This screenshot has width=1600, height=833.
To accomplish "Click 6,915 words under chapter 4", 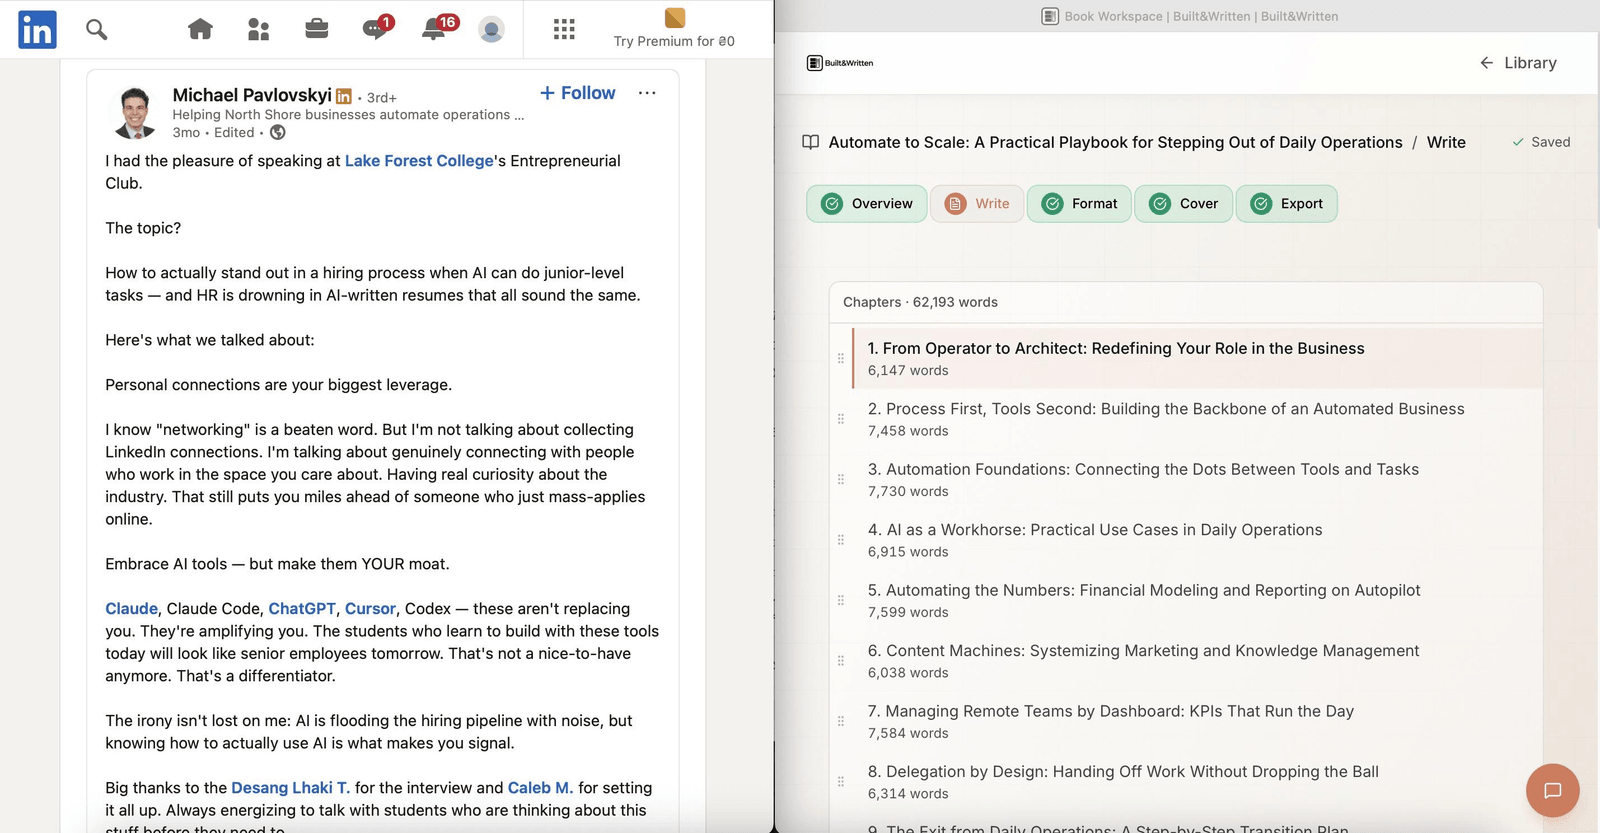I will pos(908,552).
